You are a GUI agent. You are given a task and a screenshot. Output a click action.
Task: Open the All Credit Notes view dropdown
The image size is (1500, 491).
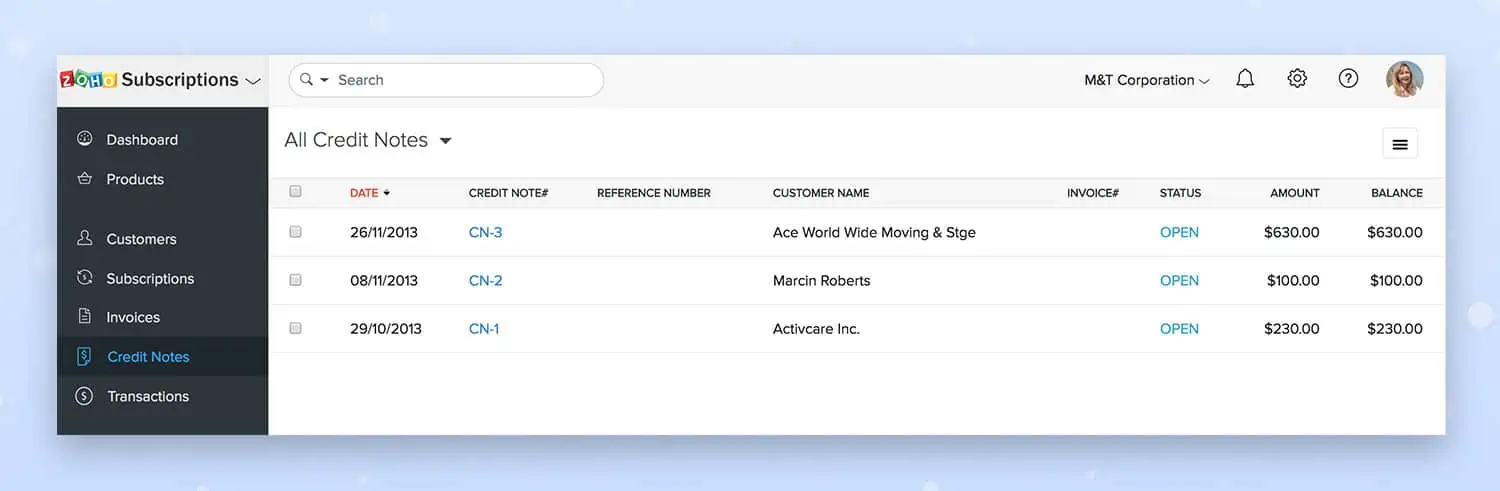tap(446, 141)
